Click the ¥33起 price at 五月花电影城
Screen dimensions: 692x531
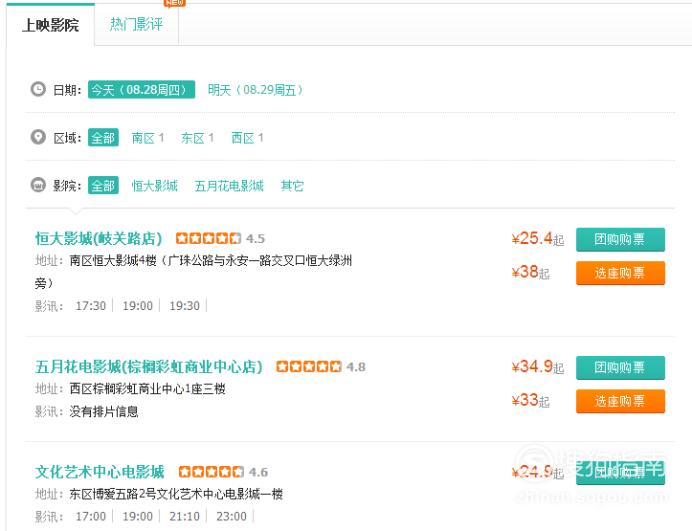(x=530, y=400)
